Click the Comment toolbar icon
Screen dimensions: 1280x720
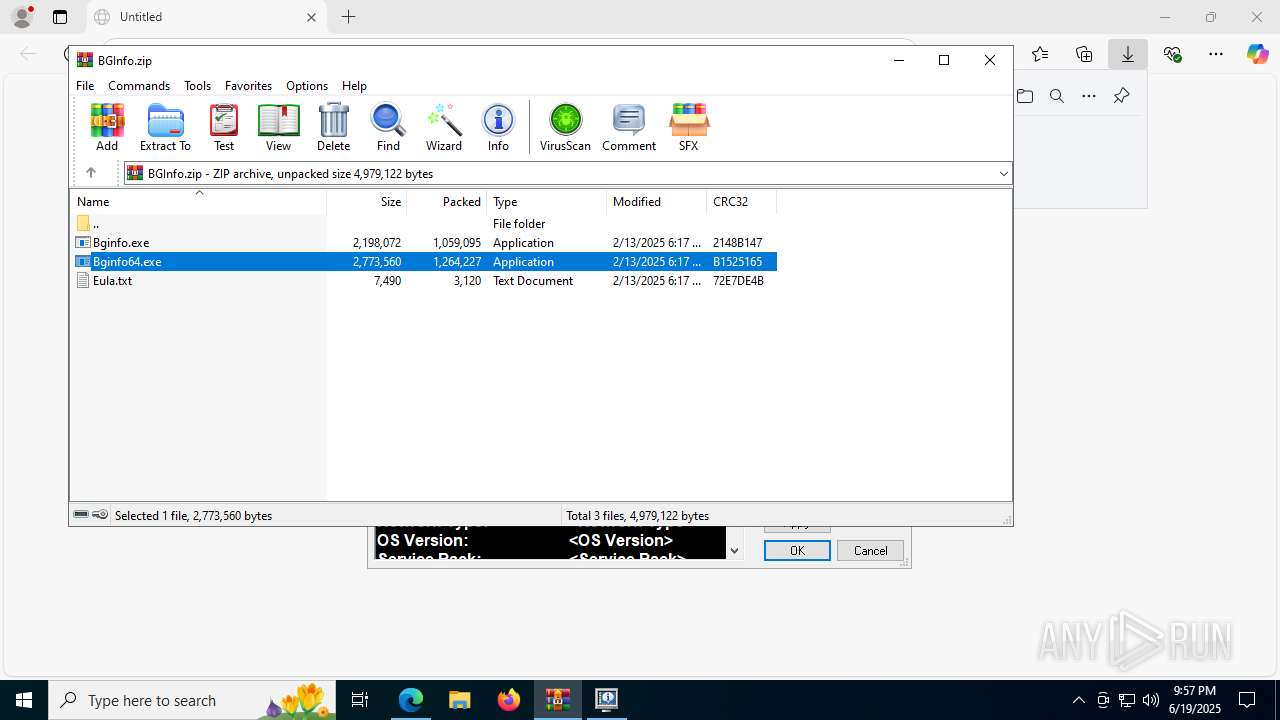click(x=629, y=127)
